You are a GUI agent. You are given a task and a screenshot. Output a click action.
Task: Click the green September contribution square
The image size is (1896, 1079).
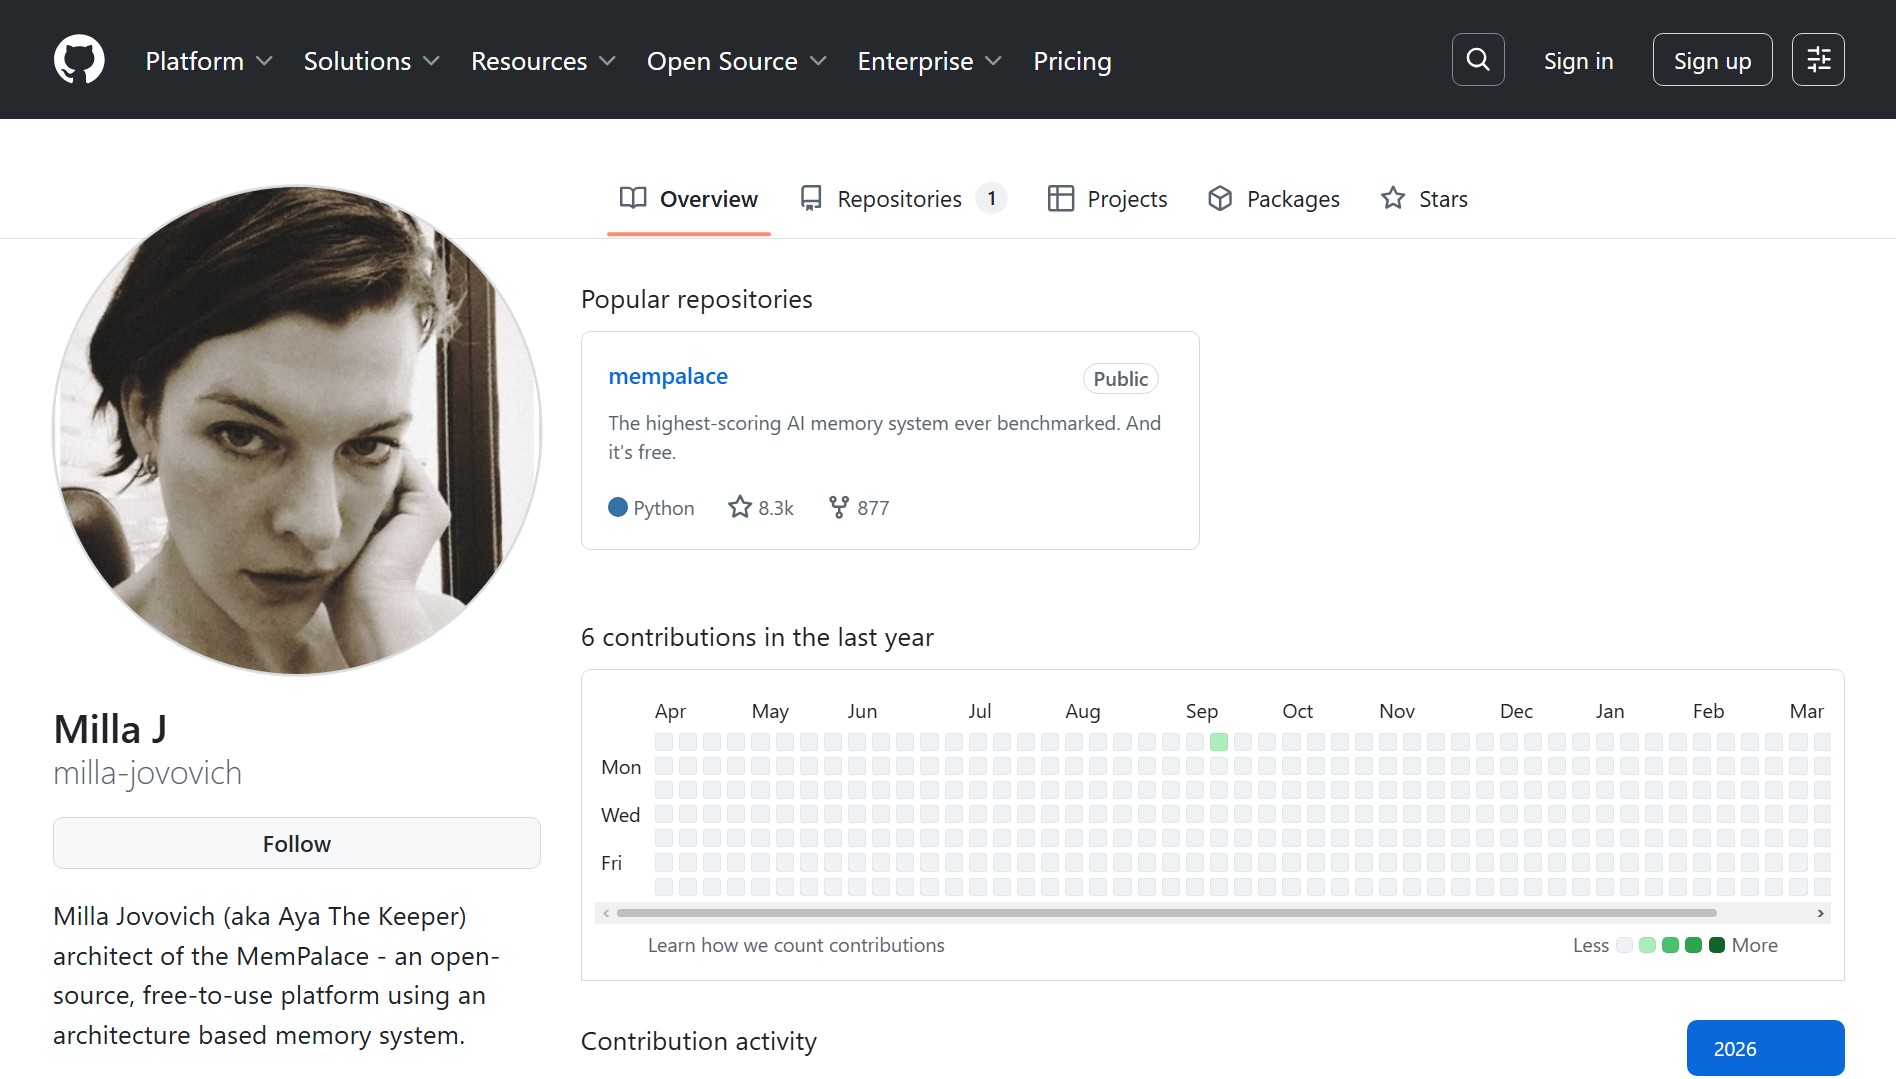coord(1218,742)
